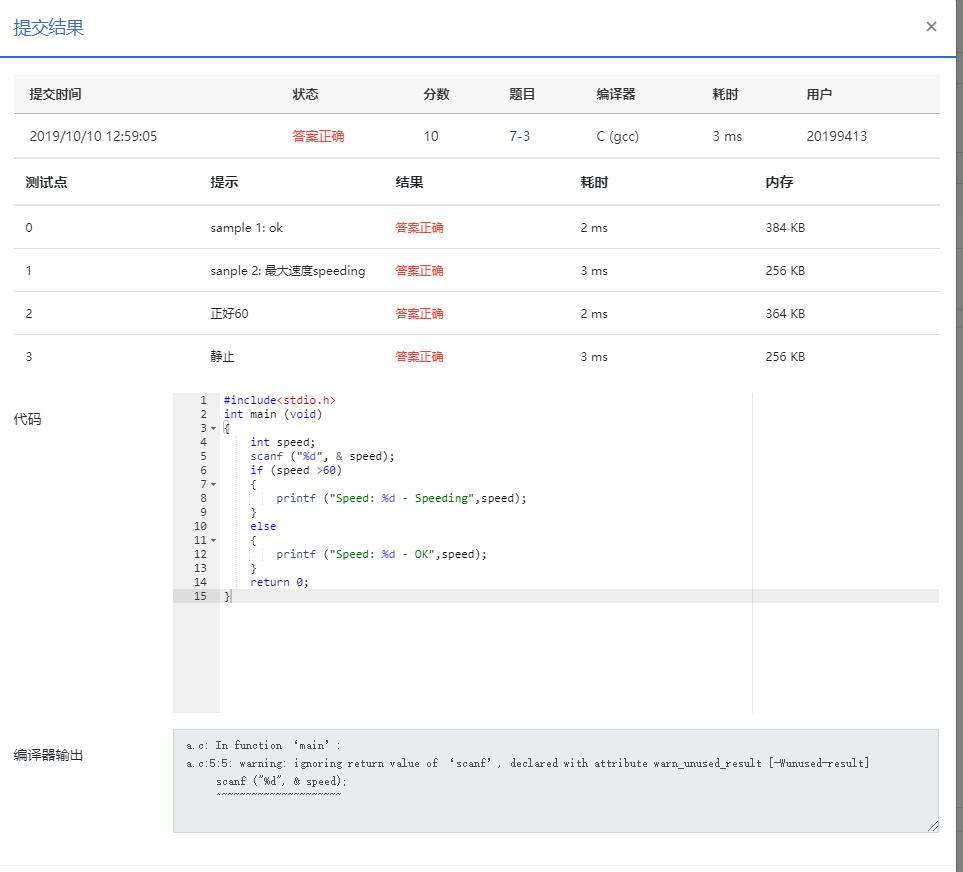
Task: Click the hint 'sanple 2: 最大速度speeding'
Action: (287, 271)
